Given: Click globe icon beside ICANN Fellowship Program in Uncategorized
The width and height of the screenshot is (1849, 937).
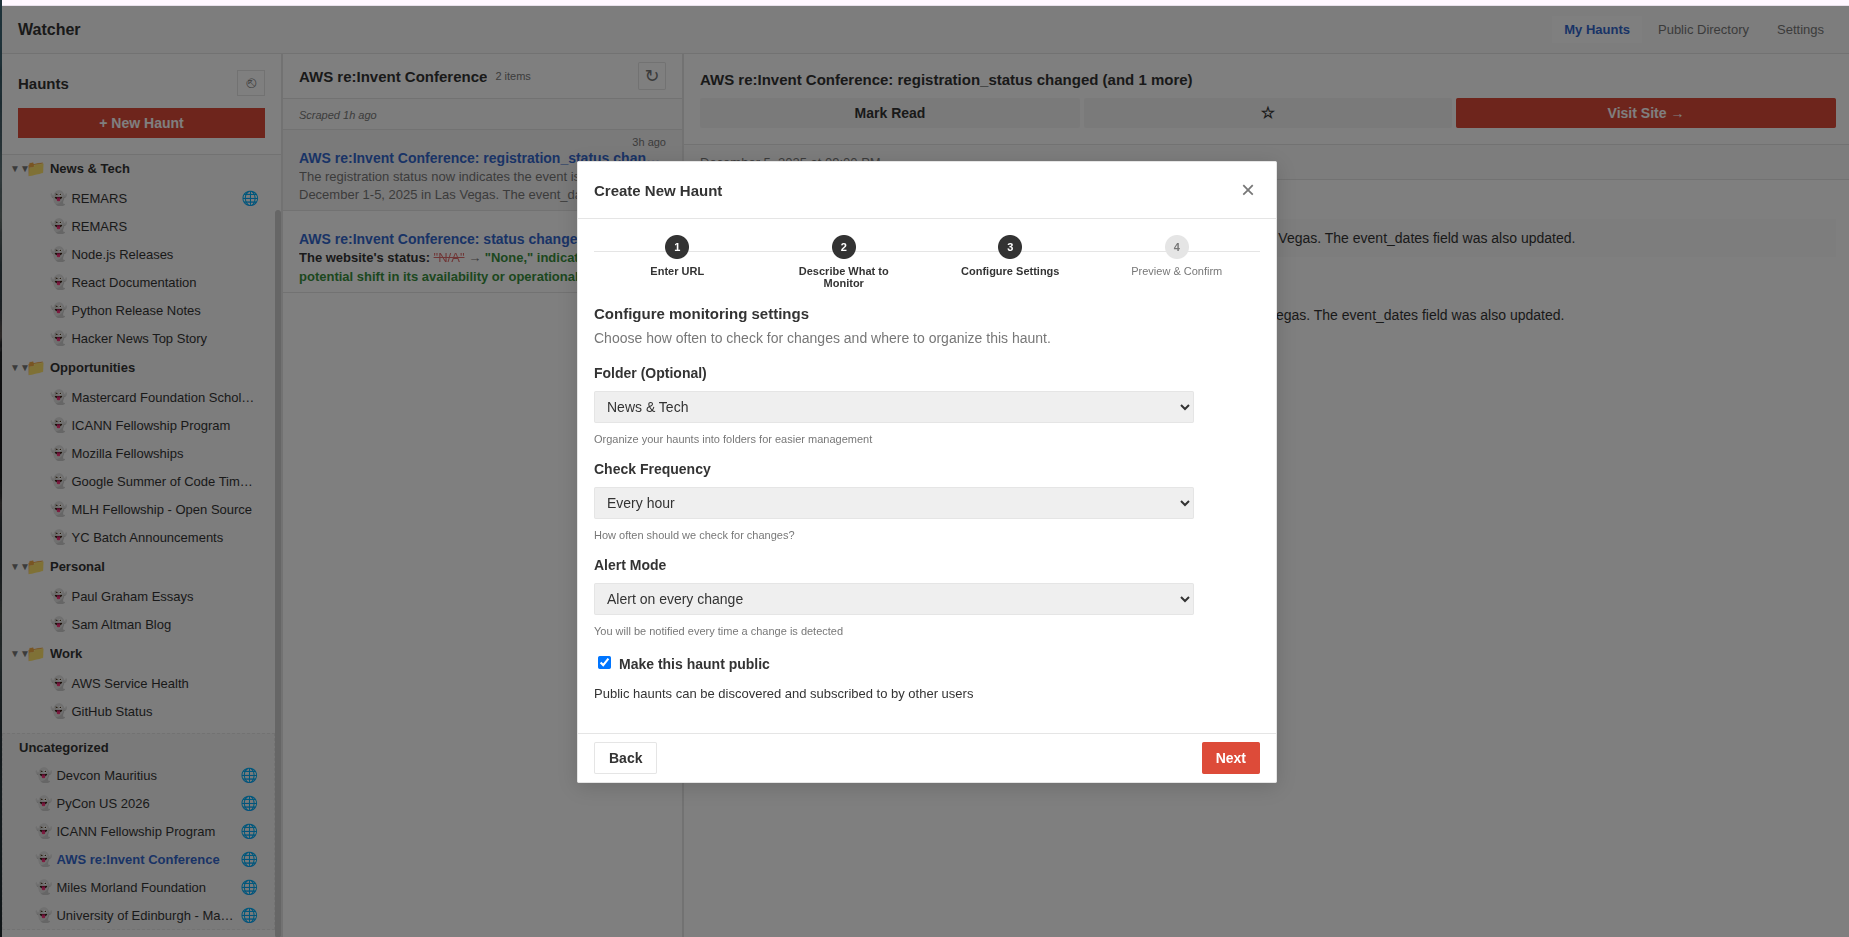Looking at the screenshot, I should [249, 831].
